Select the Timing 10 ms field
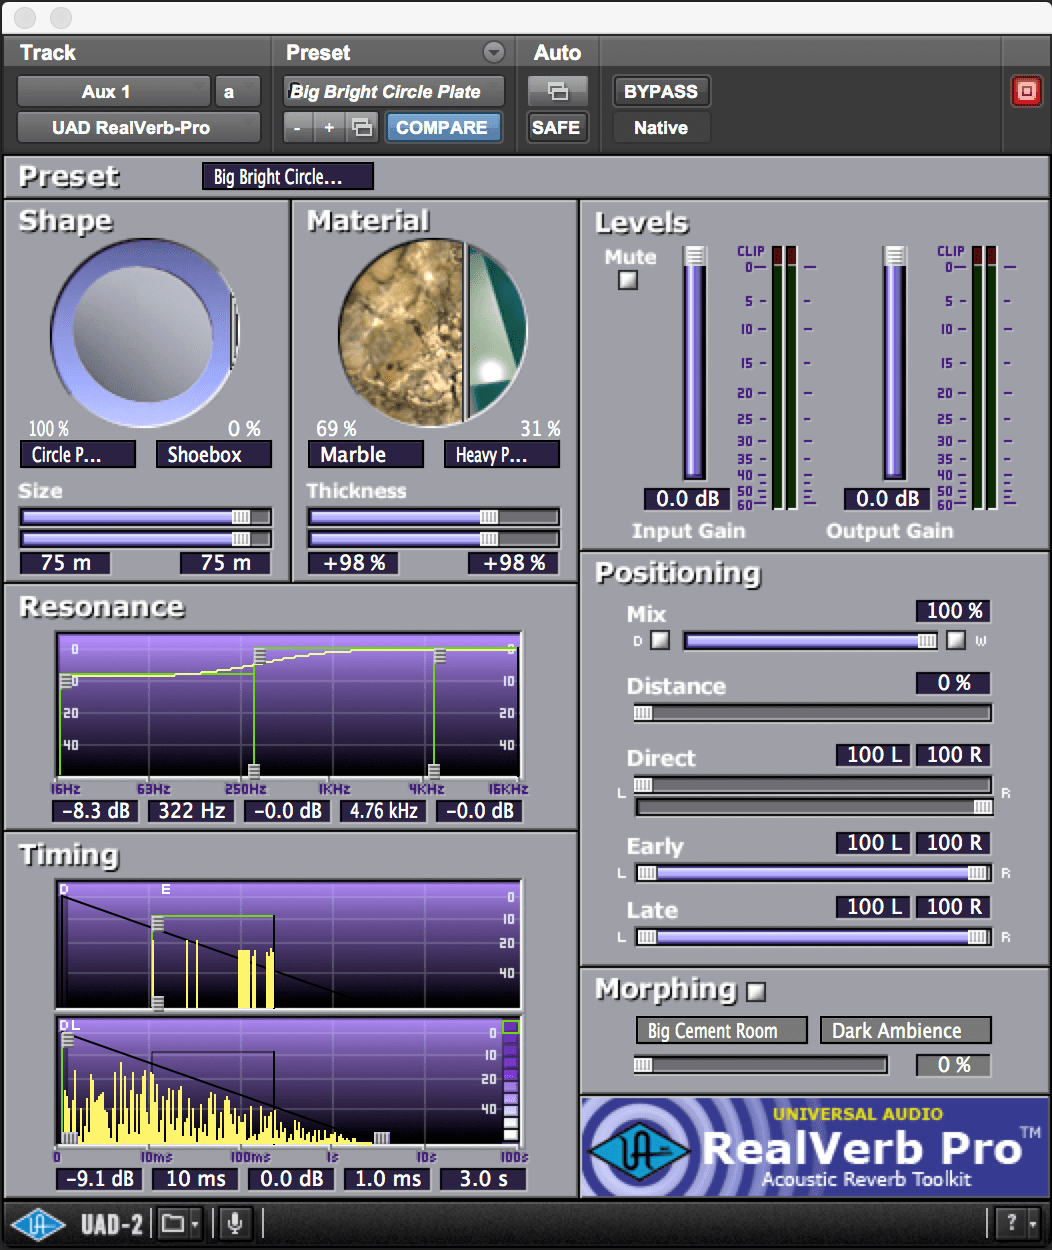The width and height of the screenshot is (1052, 1250). tap(195, 1179)
